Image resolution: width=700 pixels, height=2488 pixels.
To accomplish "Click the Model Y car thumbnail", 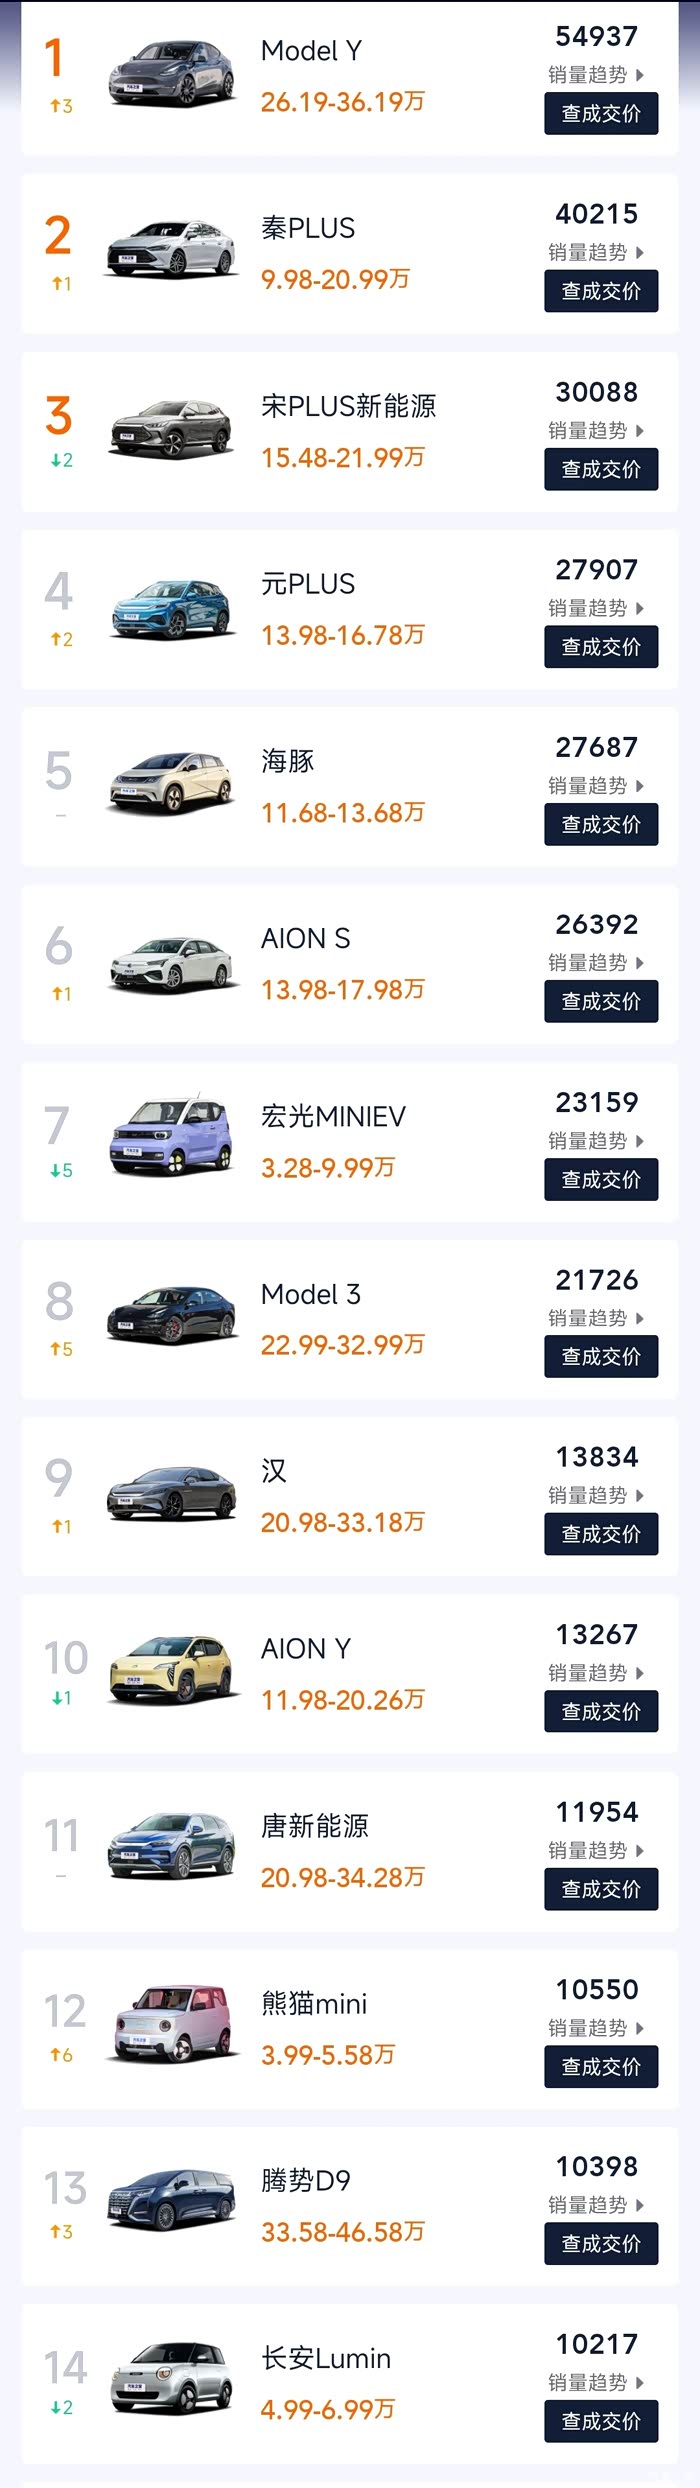I will coord(172,75).
